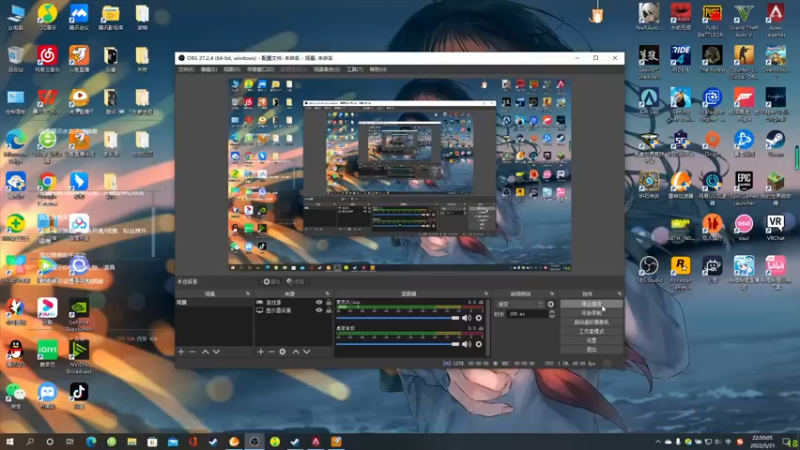The width and height of the screenshot is (800, 450).
Task: Pop out the Scenes dock via header icon
Action: pyautogui.click(x=248, y=294)
